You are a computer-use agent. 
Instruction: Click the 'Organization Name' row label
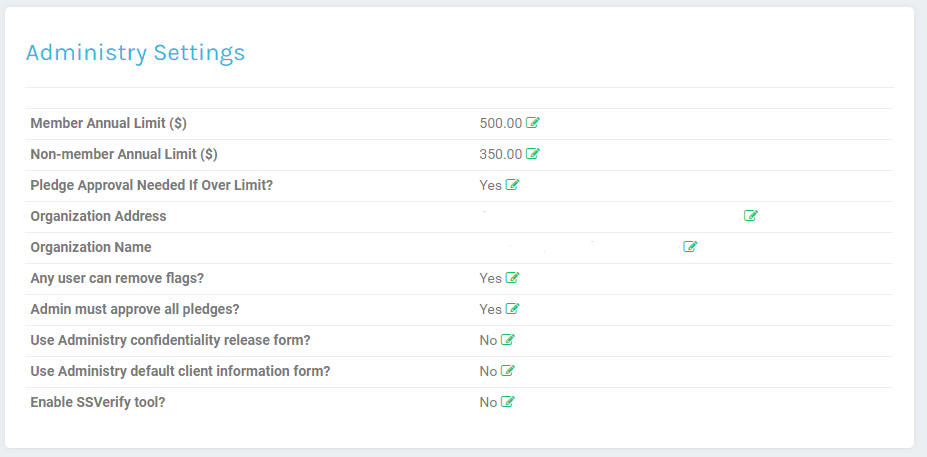coord(91,248)
